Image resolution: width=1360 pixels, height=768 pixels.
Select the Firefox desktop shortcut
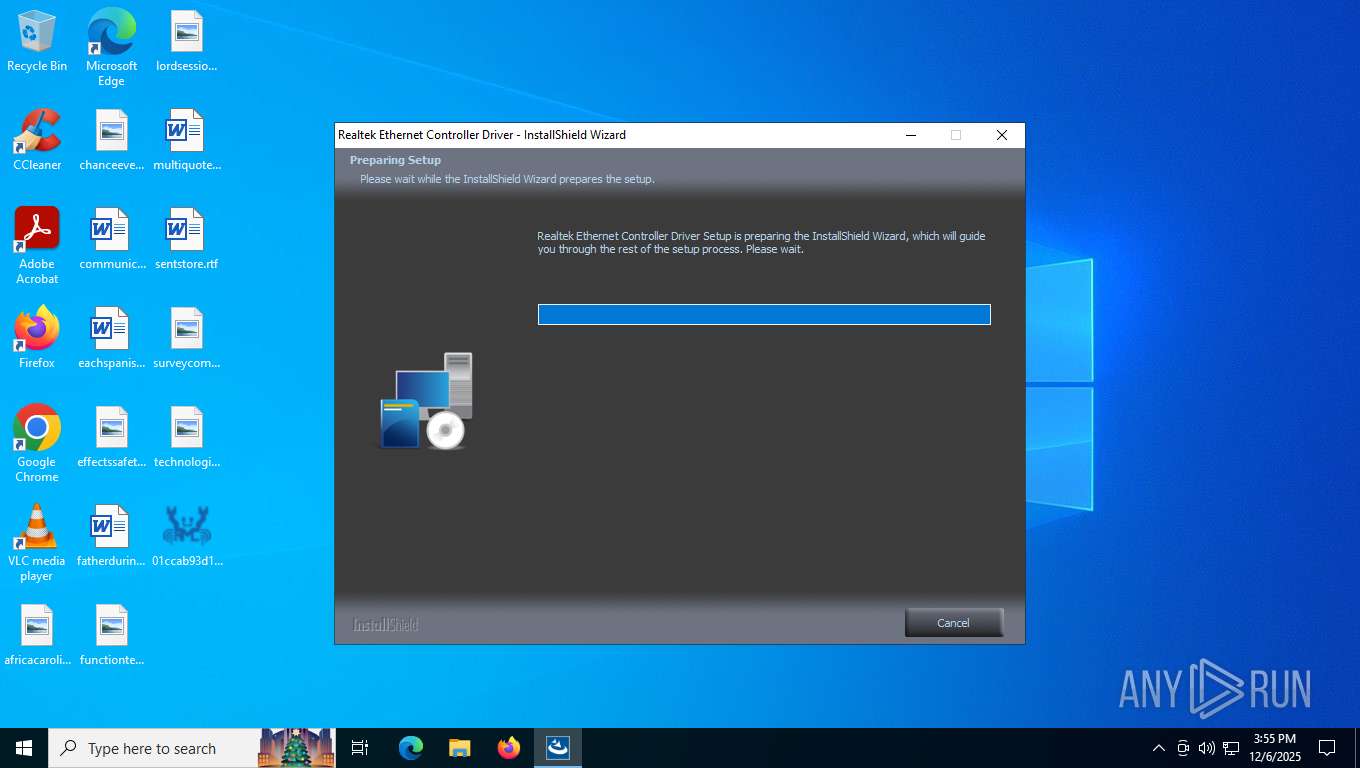37,338
